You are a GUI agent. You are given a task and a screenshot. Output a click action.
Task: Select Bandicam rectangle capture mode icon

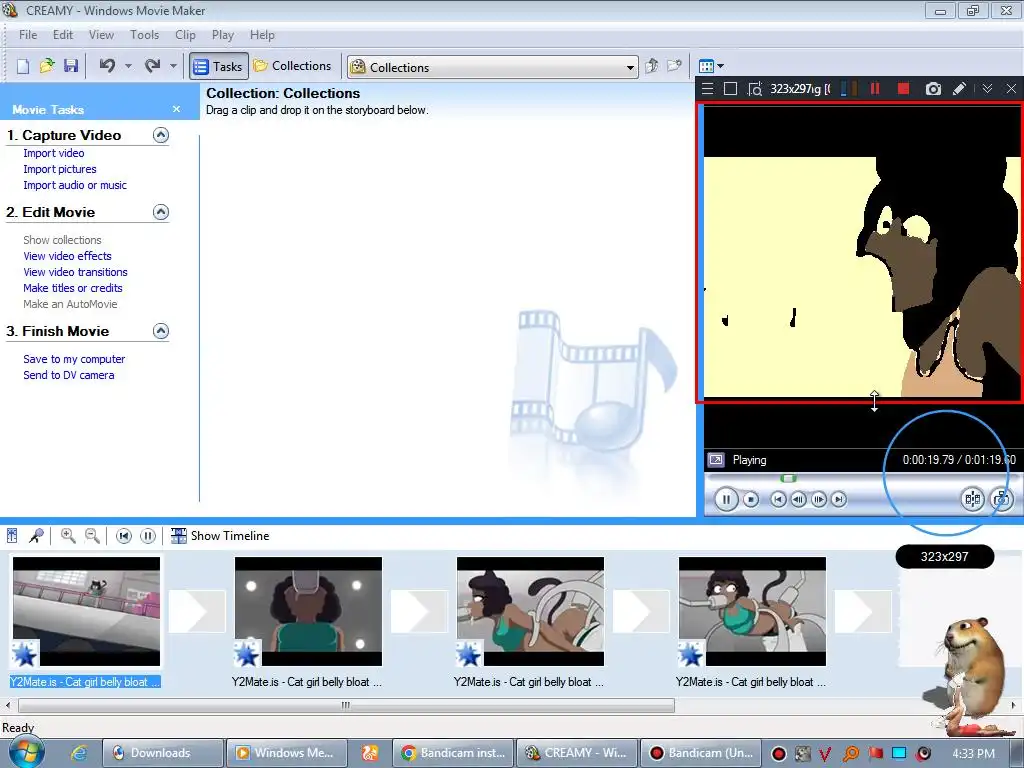click(x=731, y=89)
